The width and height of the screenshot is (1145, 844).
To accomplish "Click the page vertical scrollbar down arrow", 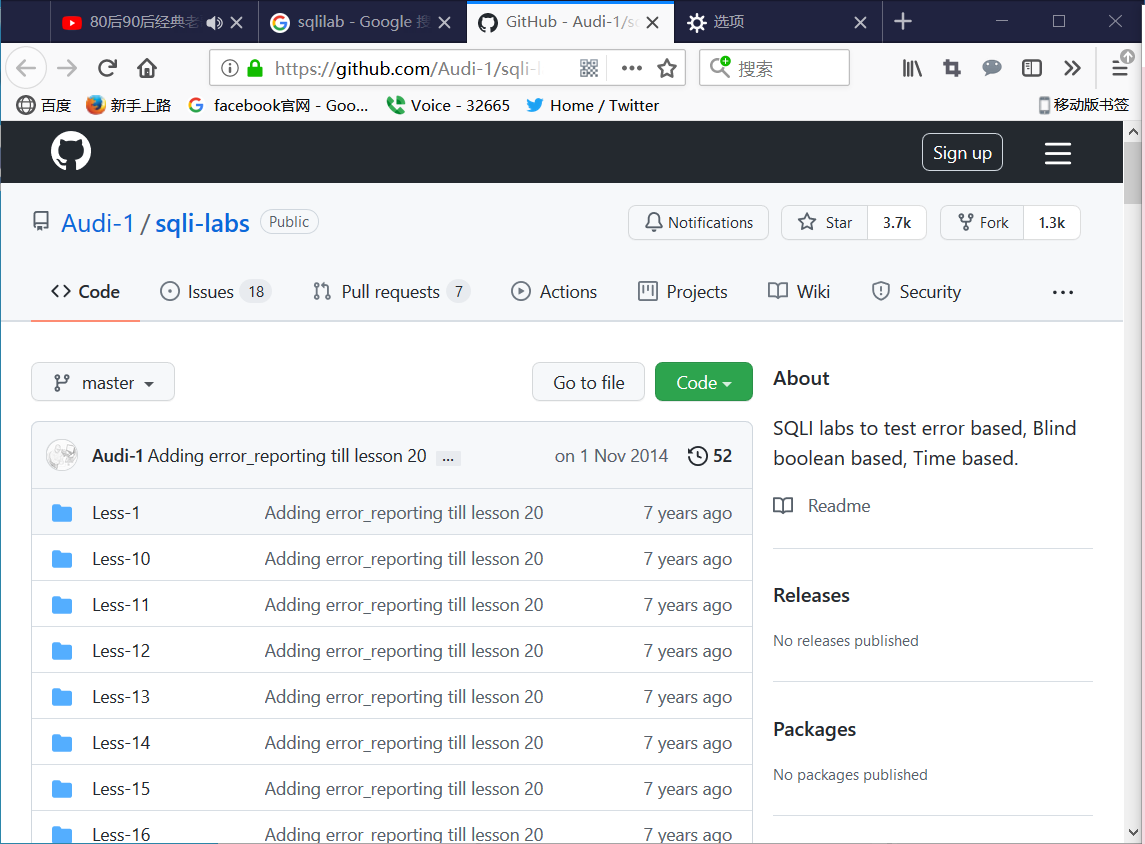I will pyautogui.click(x=1133, y=832).
